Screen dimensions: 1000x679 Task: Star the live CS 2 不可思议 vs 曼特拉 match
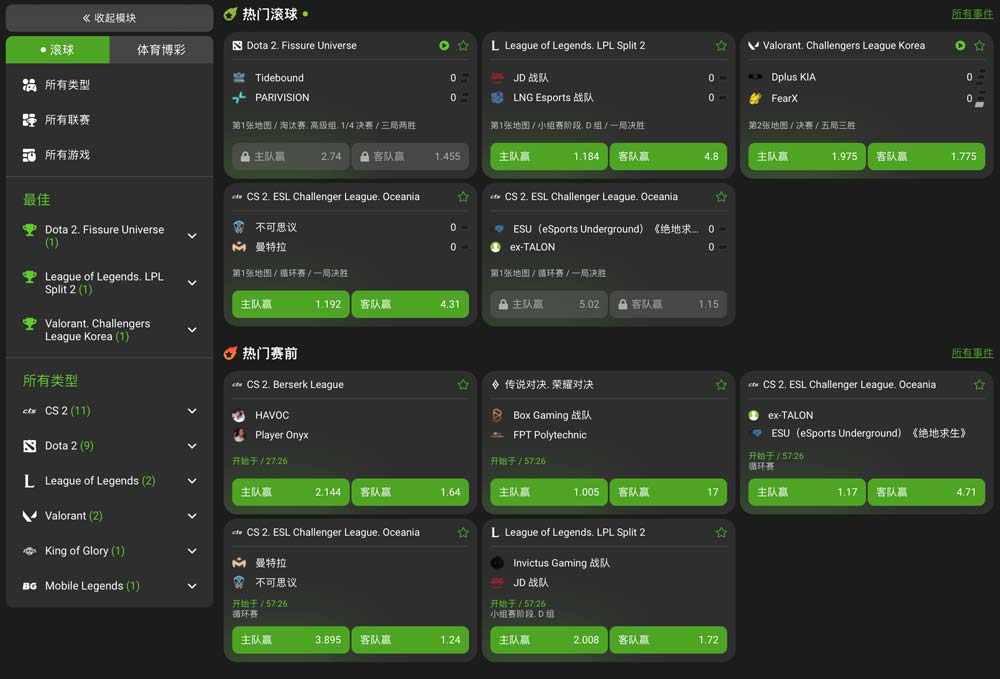tap(463, 197)
